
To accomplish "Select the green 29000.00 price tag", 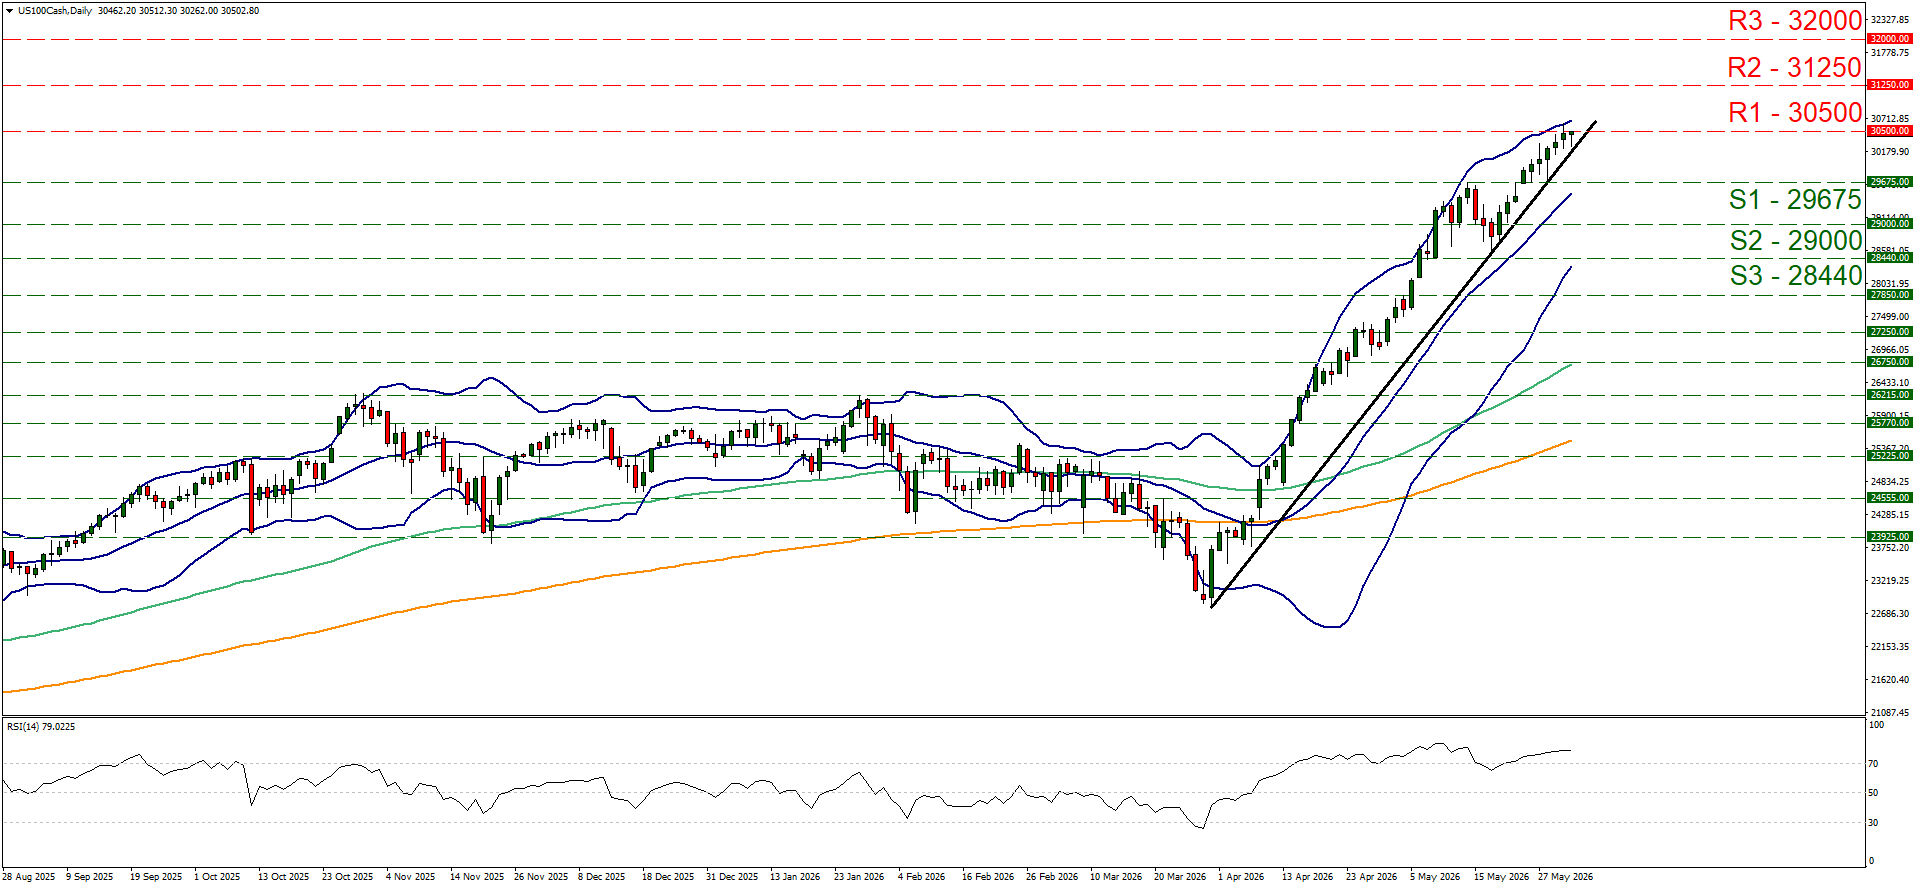I will click(1889, 224).
